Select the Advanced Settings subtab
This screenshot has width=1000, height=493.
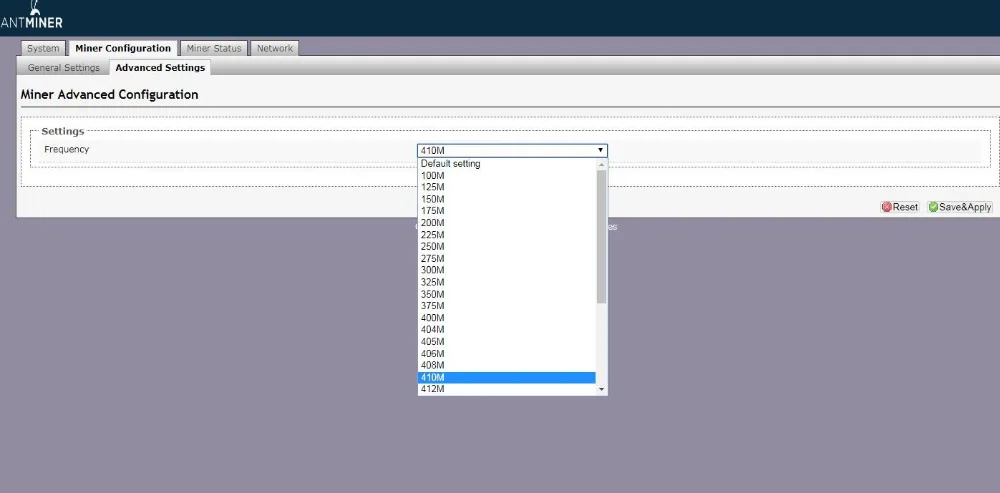pyautogui.click(x=160, y=68)
